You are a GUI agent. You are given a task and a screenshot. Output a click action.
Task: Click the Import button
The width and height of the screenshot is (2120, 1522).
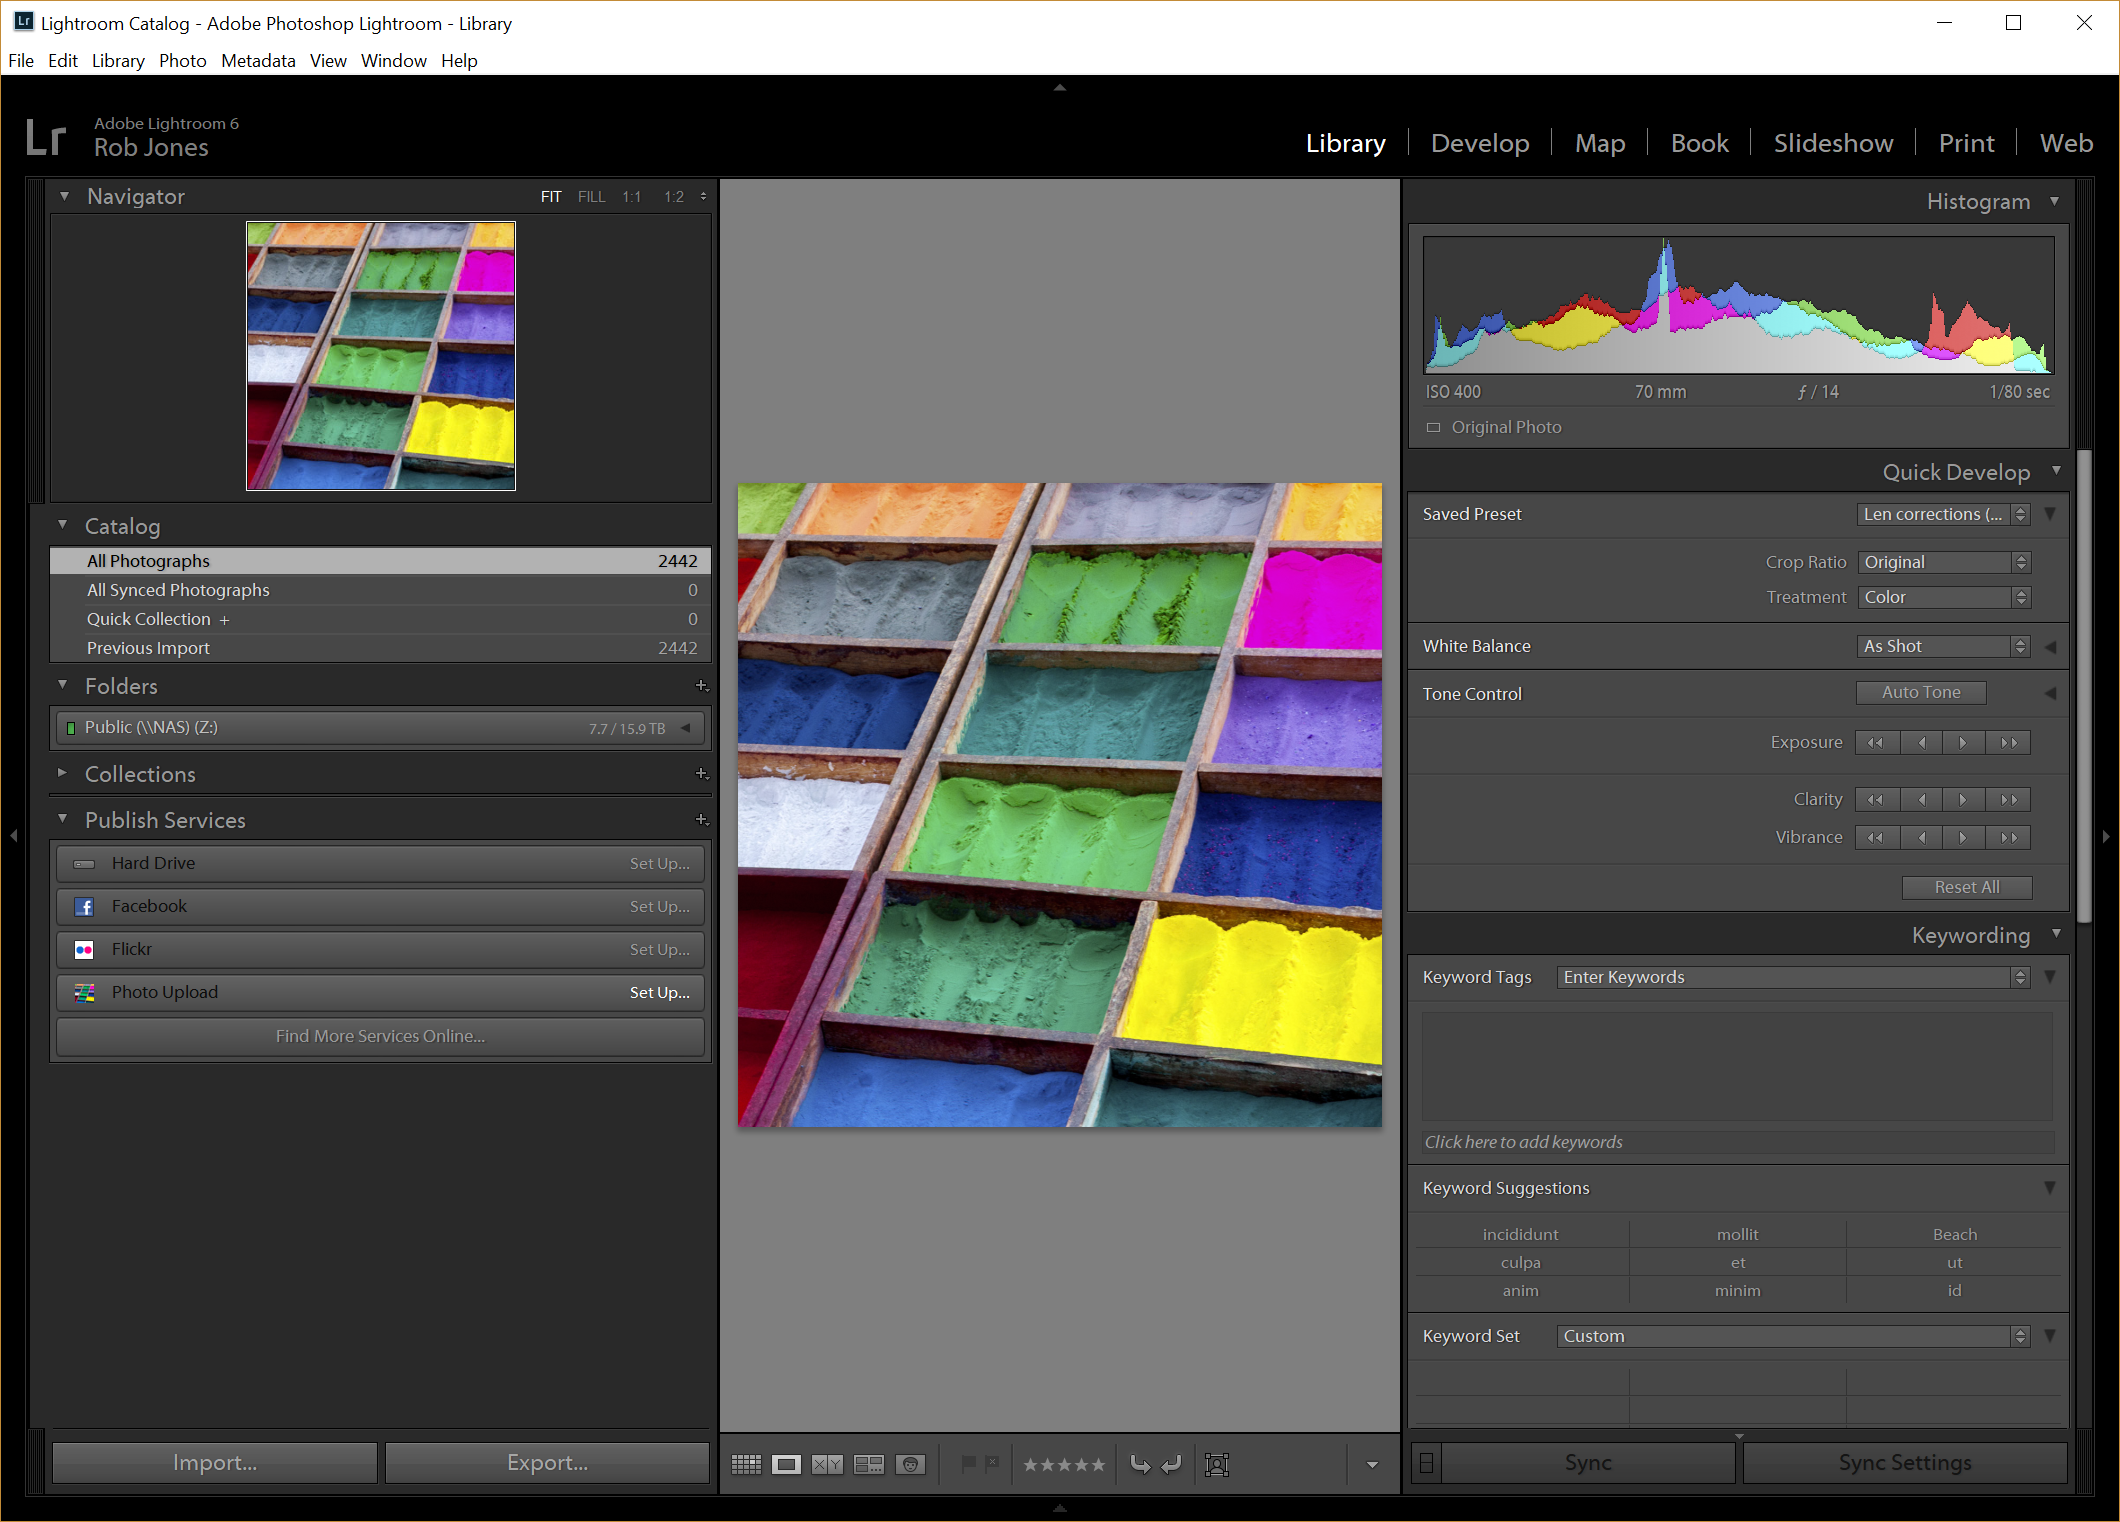point(215,1462)
